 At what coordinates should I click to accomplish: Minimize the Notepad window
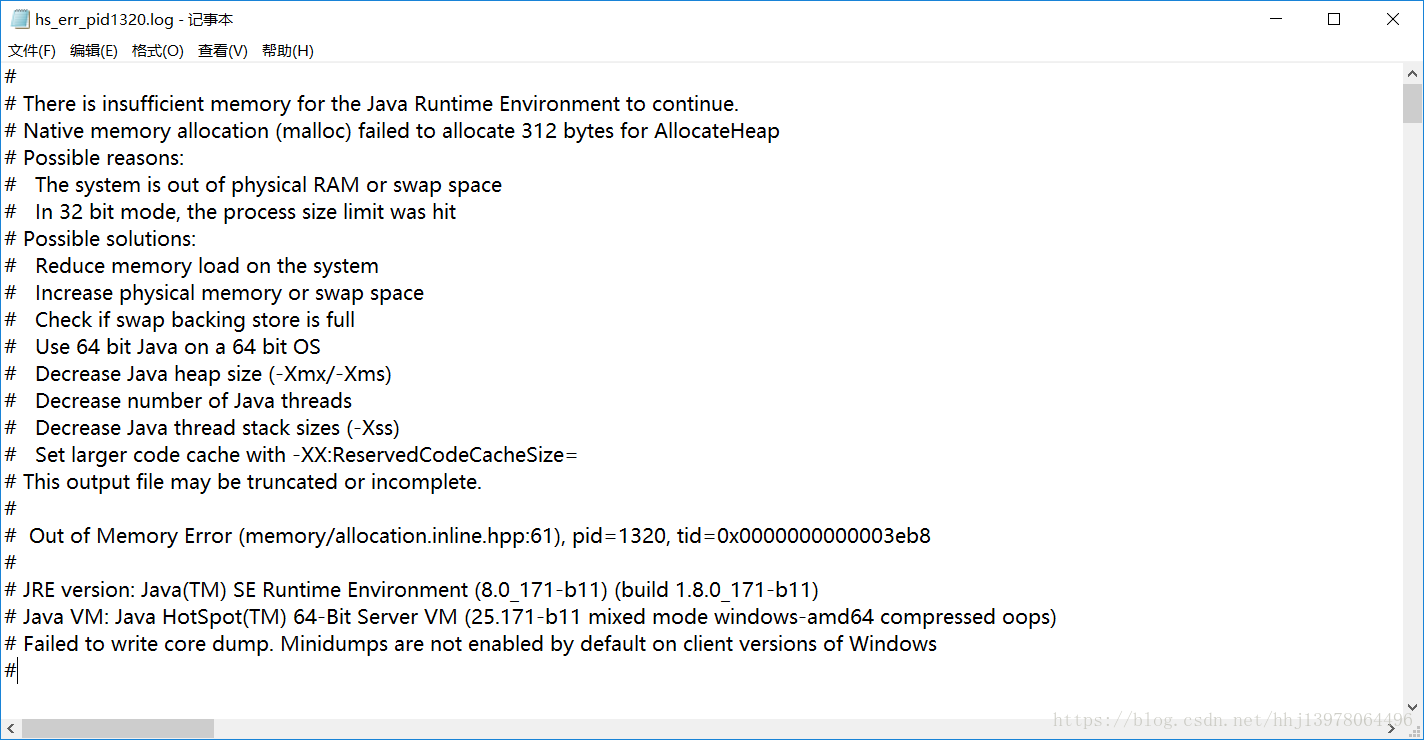[x=1274, y=18]
